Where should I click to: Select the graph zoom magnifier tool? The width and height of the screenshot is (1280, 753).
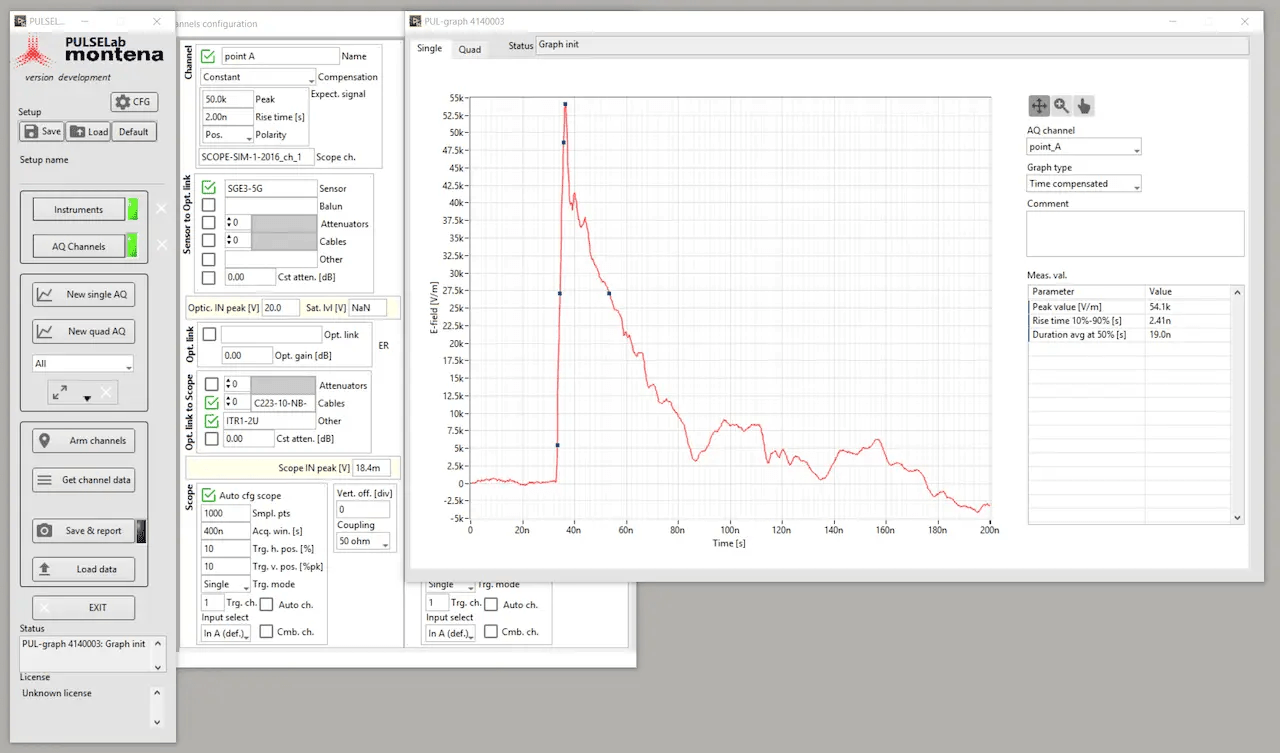(x=1061, y=106)
